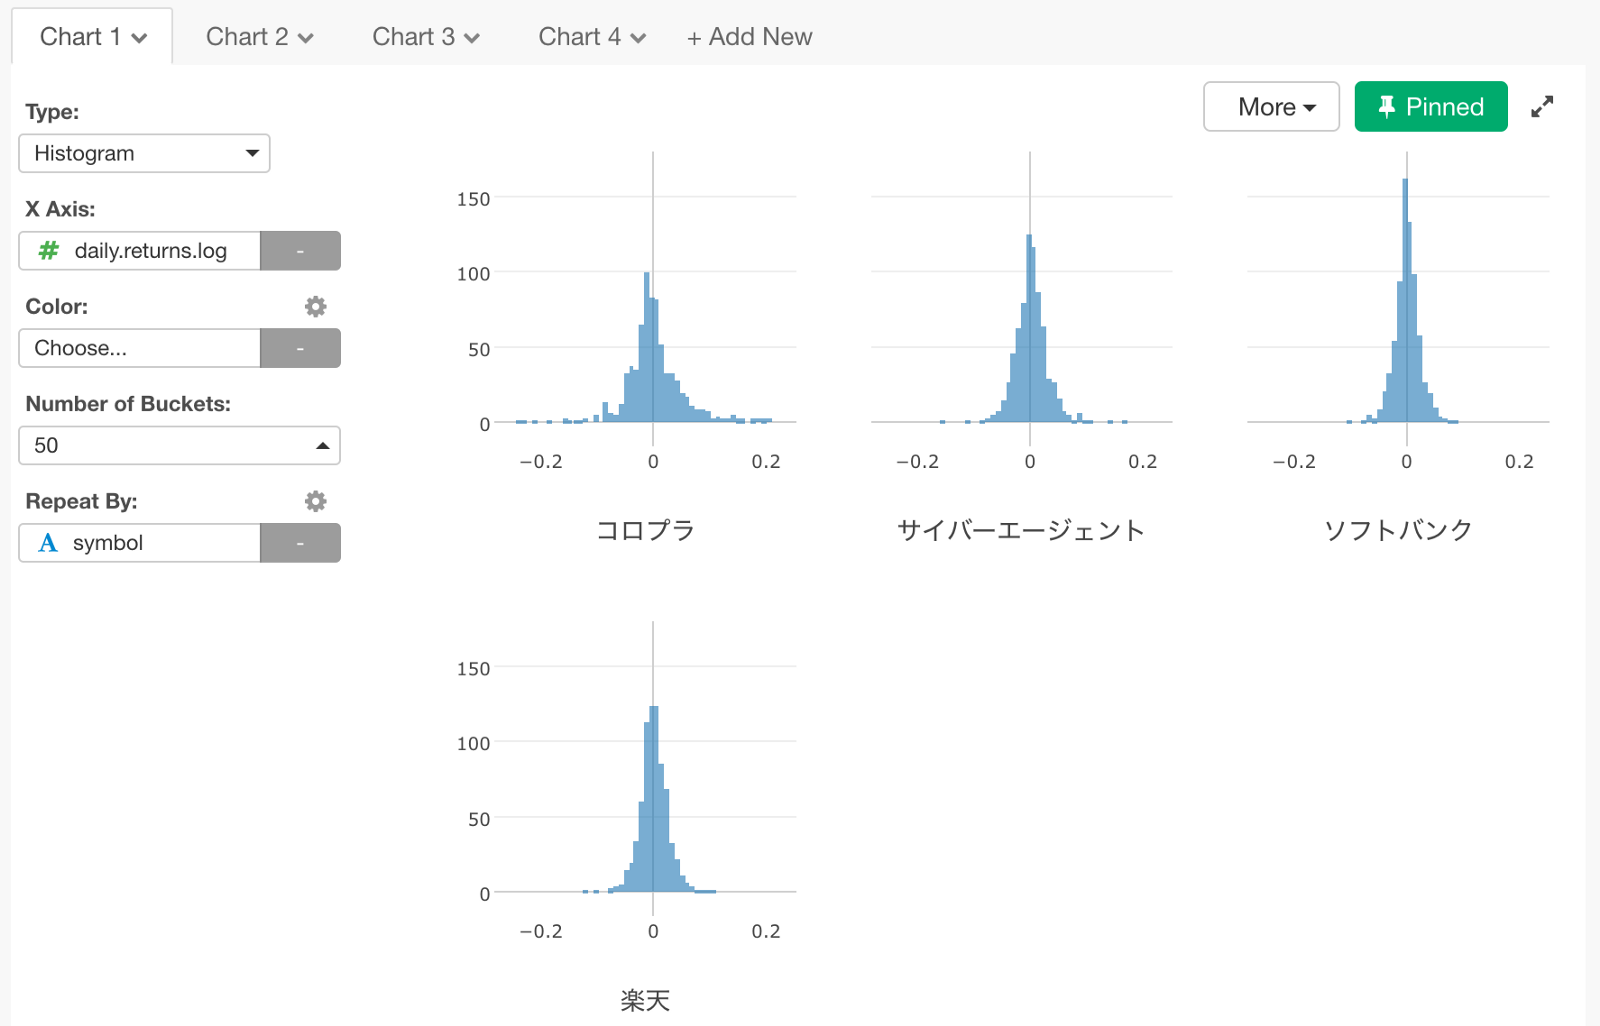Open the More dropdown menu

1271,107
